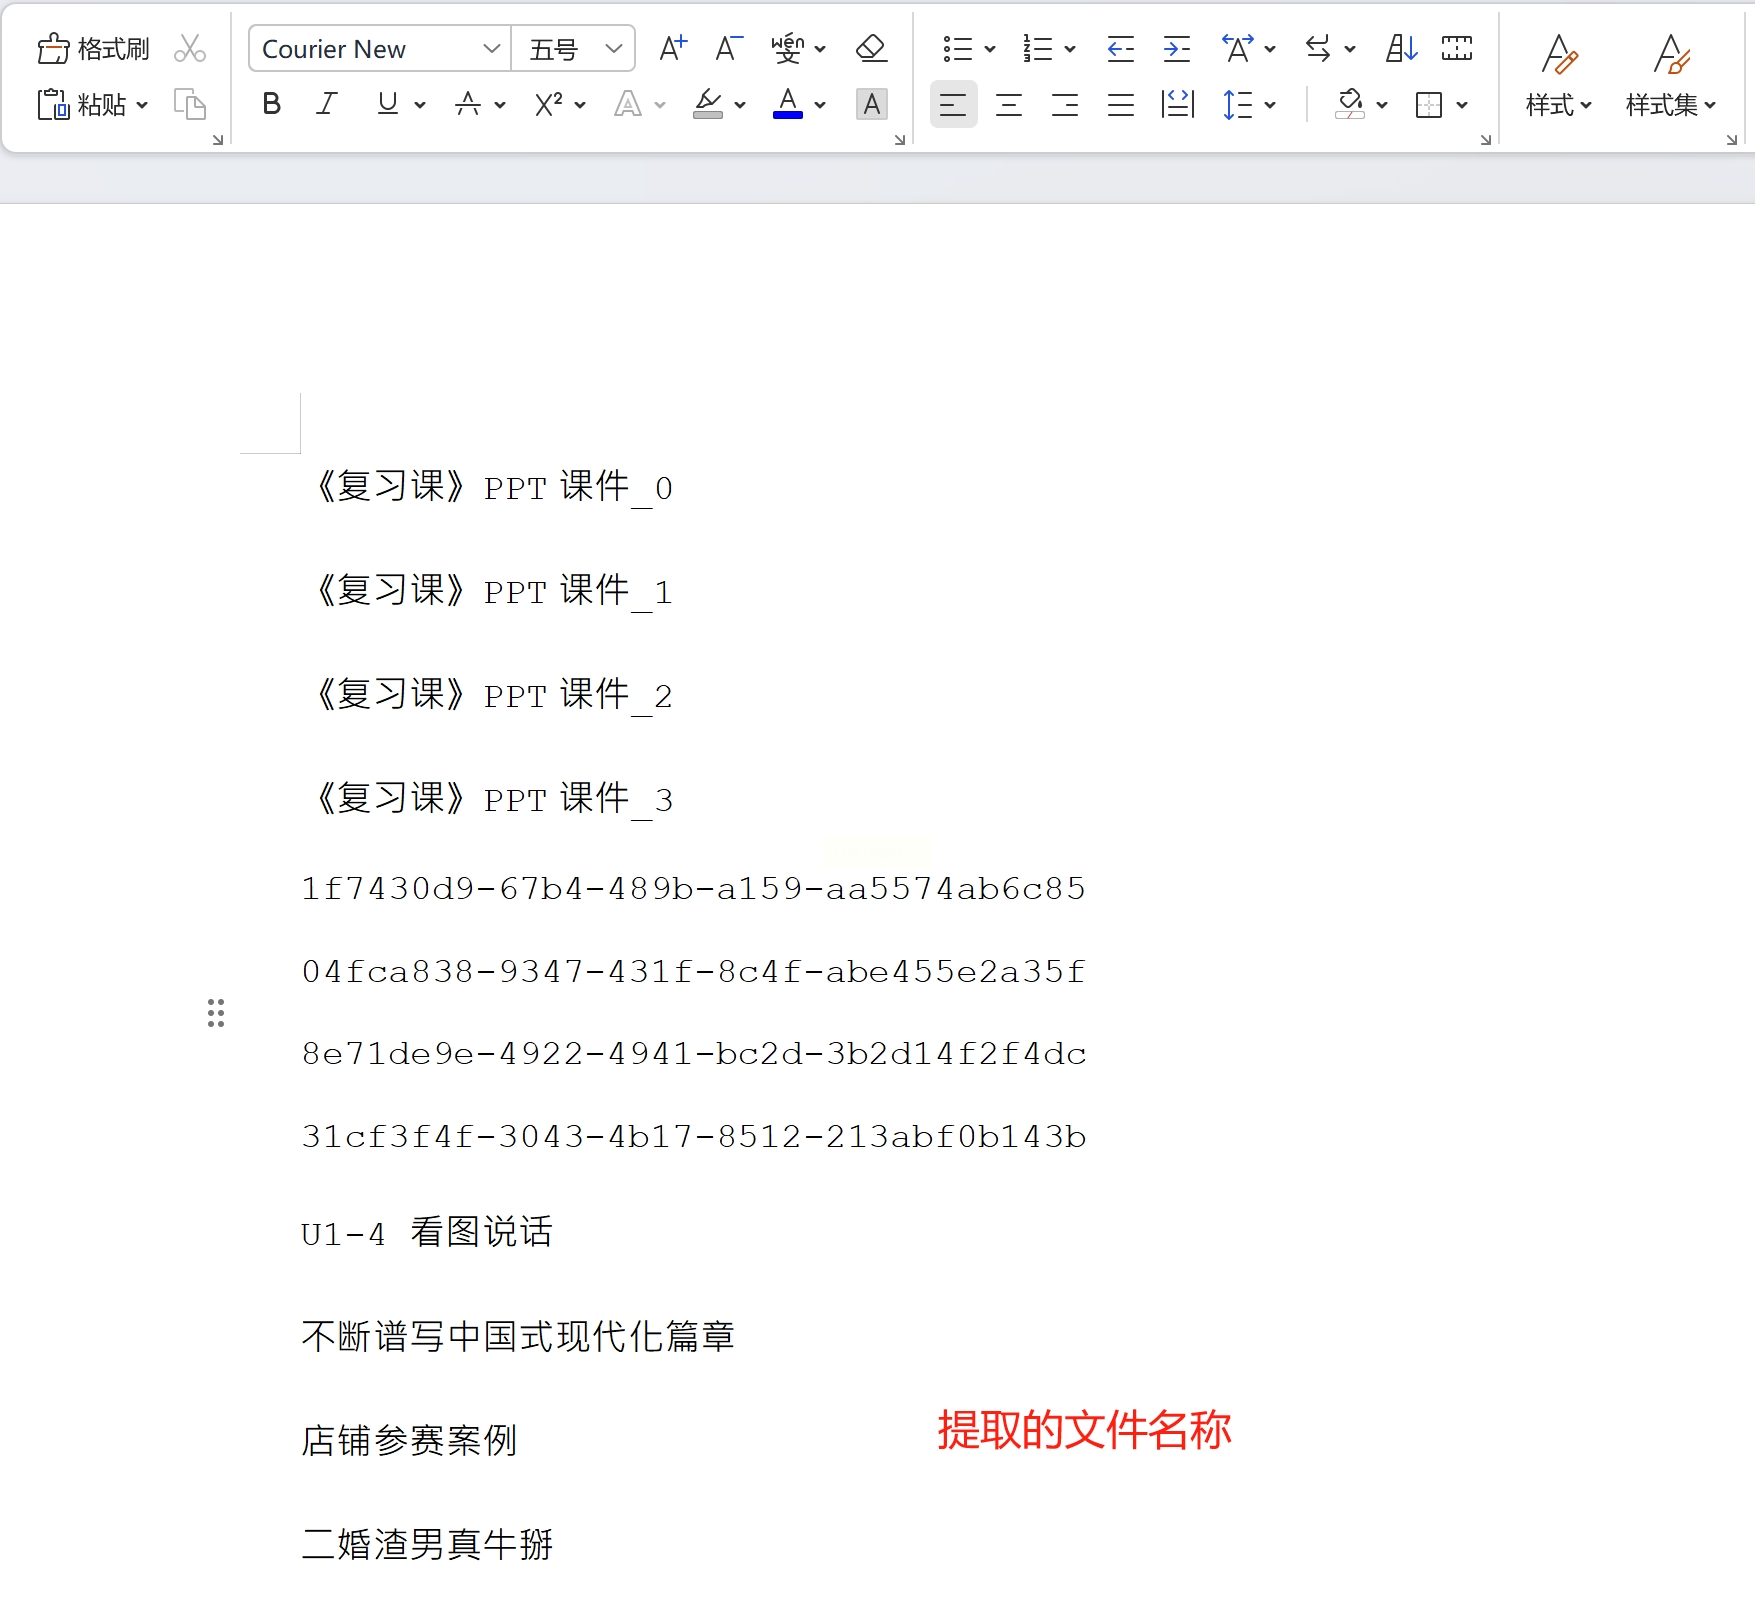
Task: Click the sort A-Z icon
Action: (1401, 48)
